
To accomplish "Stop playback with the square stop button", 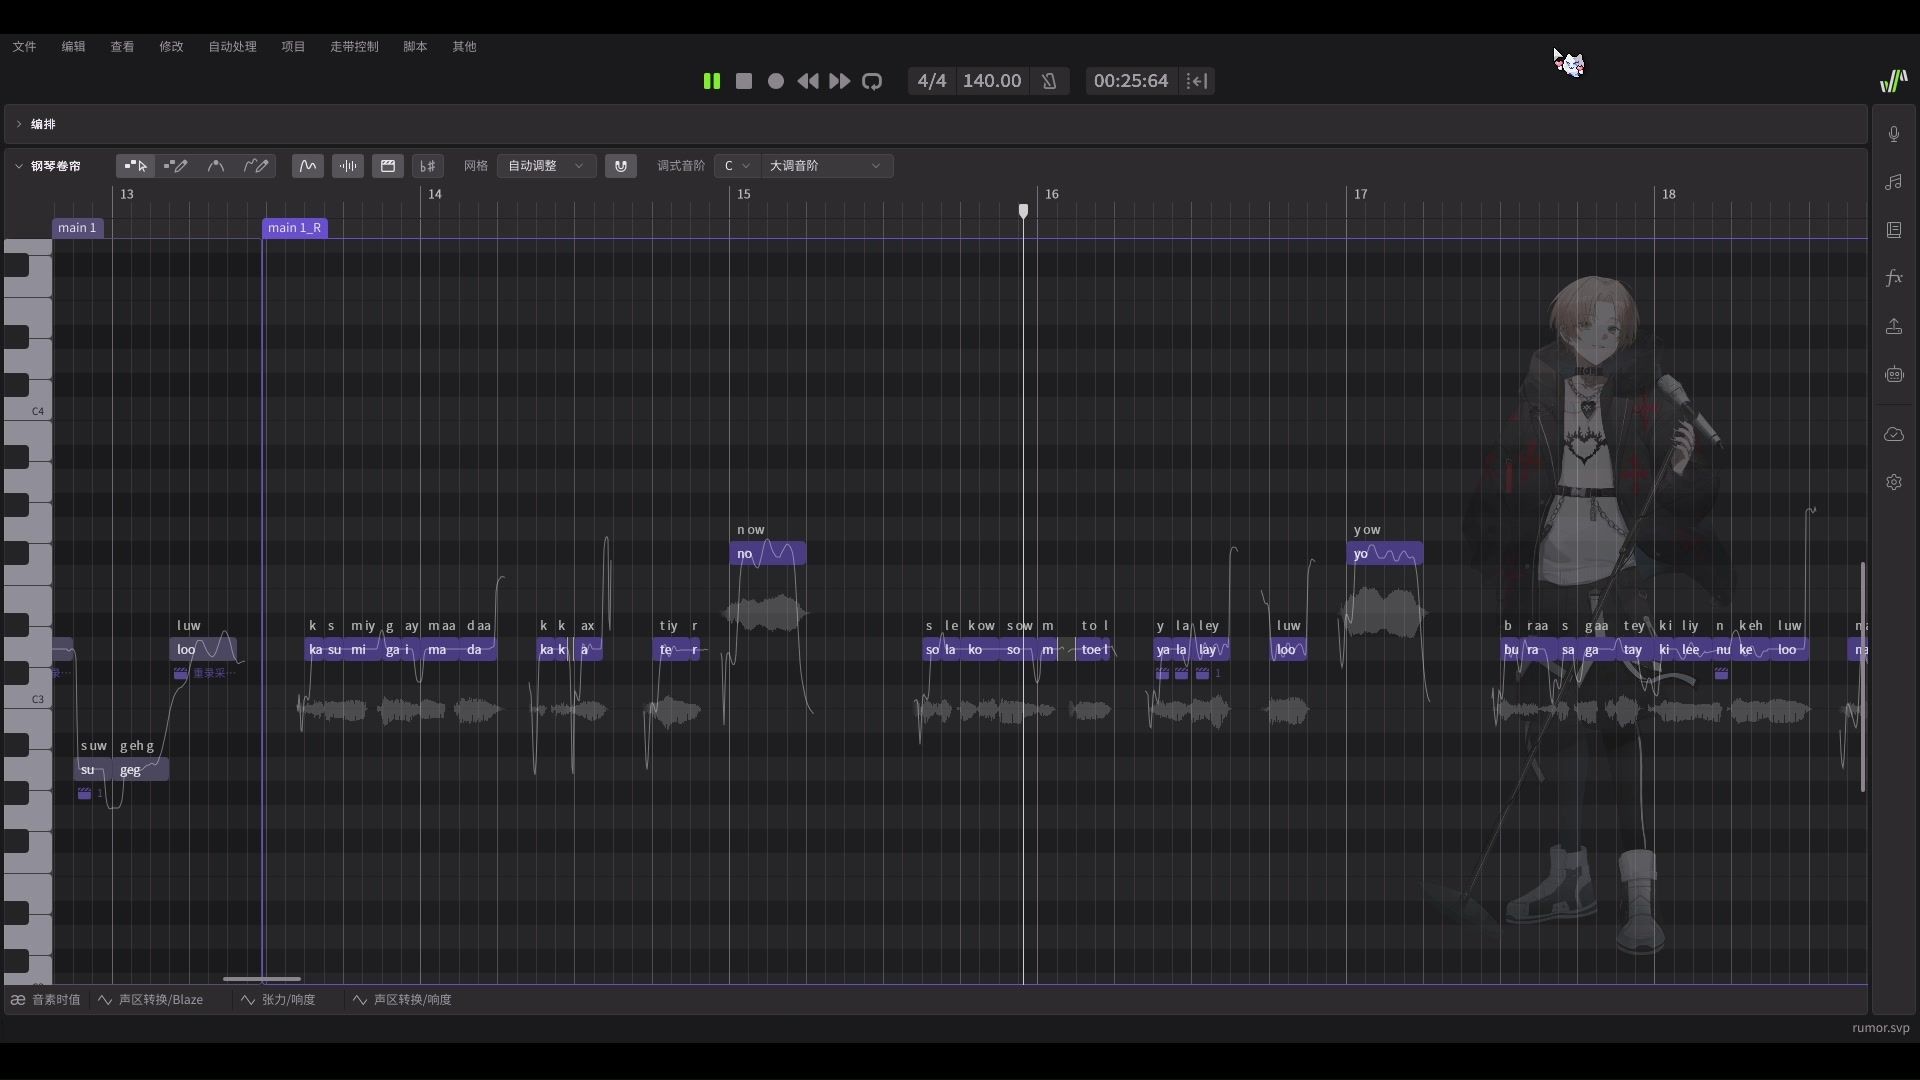I will [744, 81].
